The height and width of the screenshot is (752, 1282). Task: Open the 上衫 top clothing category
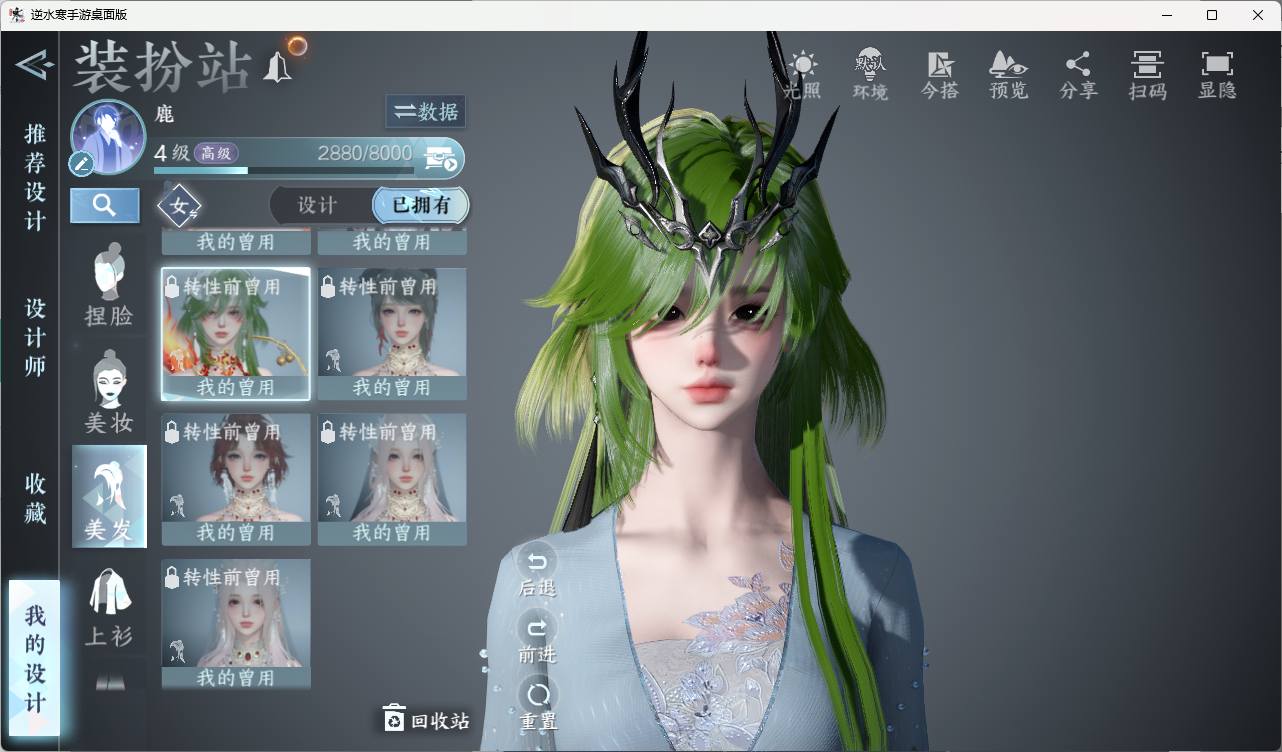click(x=109, y=606)
